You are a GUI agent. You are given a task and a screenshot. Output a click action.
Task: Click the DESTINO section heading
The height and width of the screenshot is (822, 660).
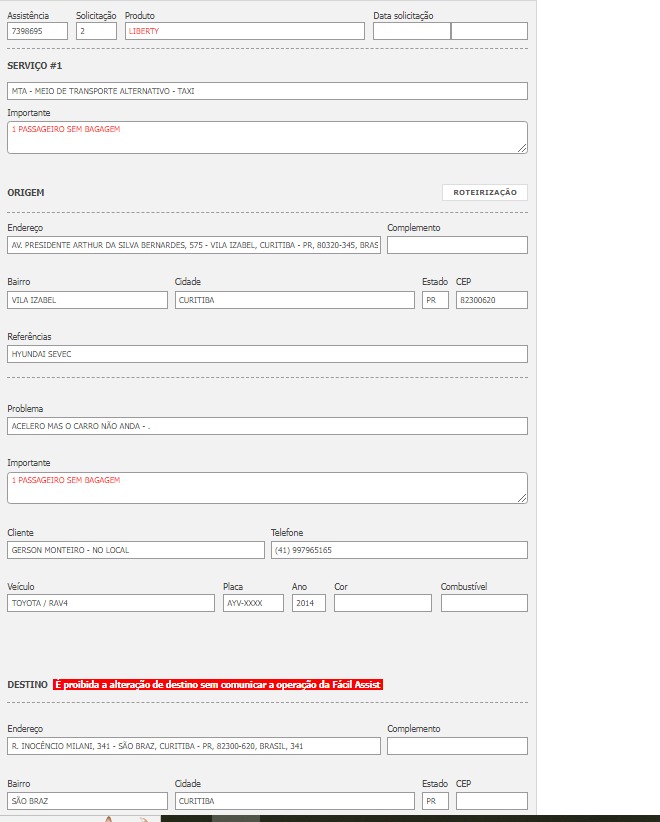[27, 685]
